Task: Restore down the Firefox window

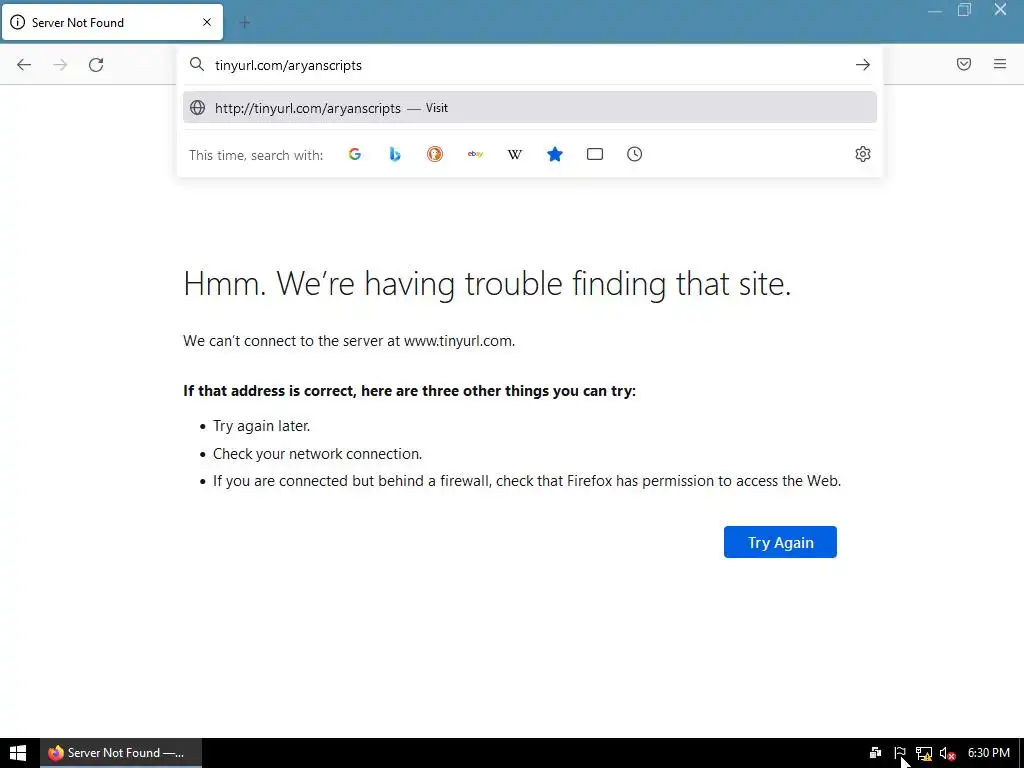Action: click(965, 10)
